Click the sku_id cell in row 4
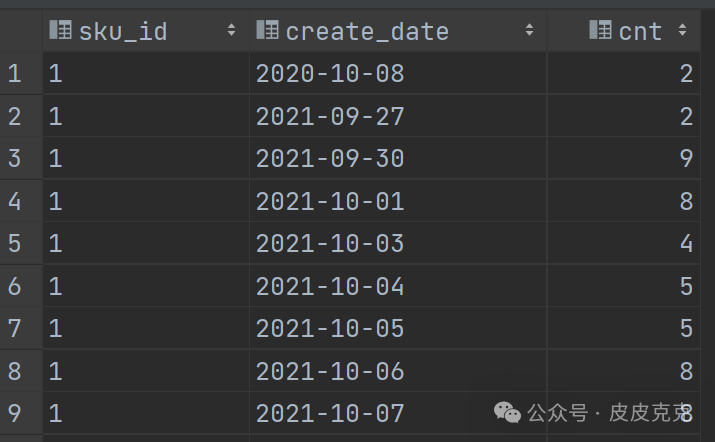The image size is (715, 442). pos(146,201)
